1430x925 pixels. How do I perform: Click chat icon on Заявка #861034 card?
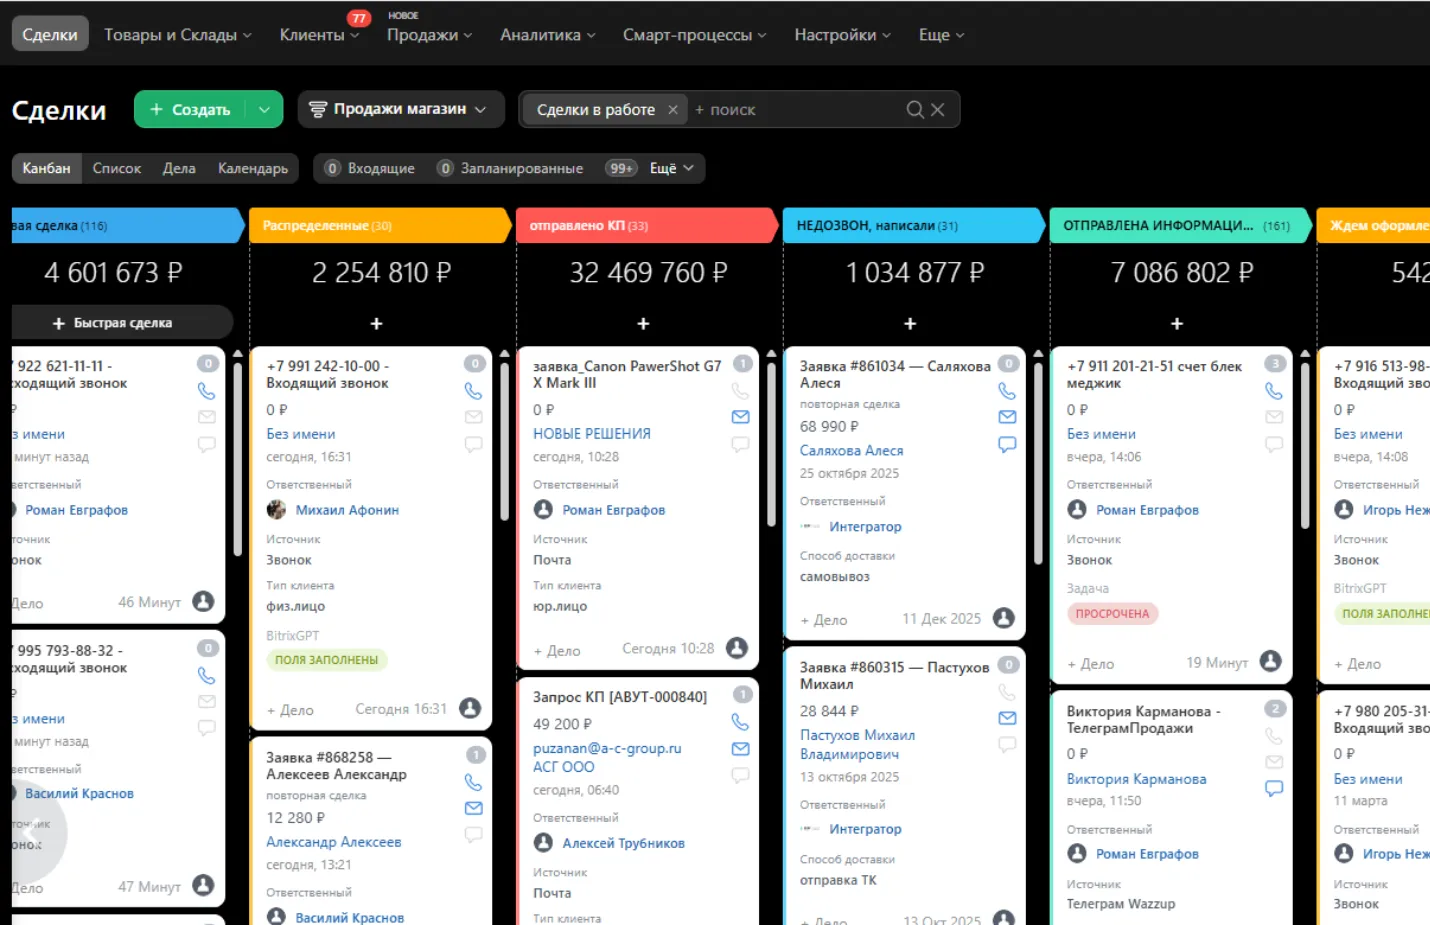1007,444
